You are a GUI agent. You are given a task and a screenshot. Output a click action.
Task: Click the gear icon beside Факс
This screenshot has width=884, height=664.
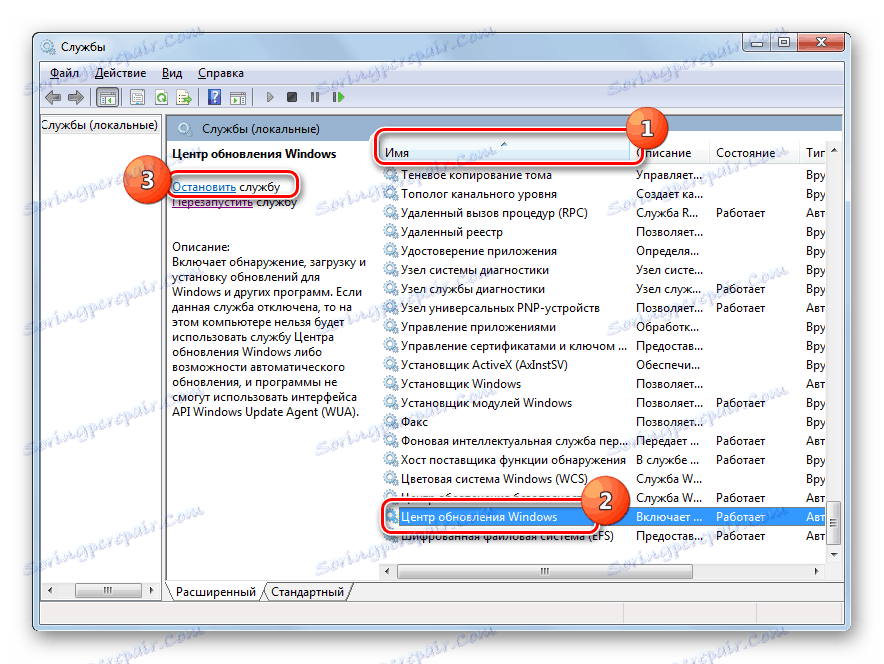pyautogui.click(x=391, y=421)
